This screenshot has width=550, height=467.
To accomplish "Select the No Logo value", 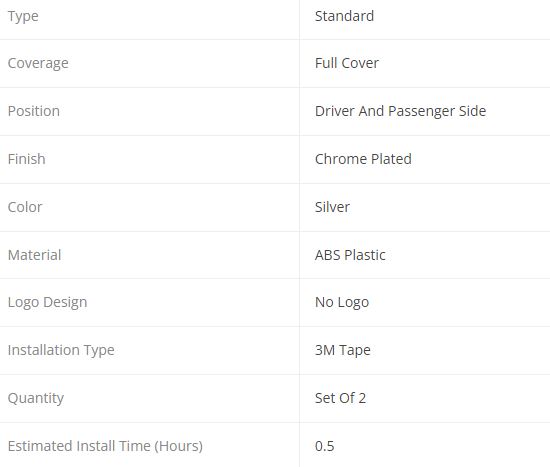I will click(x=342, y=303).
